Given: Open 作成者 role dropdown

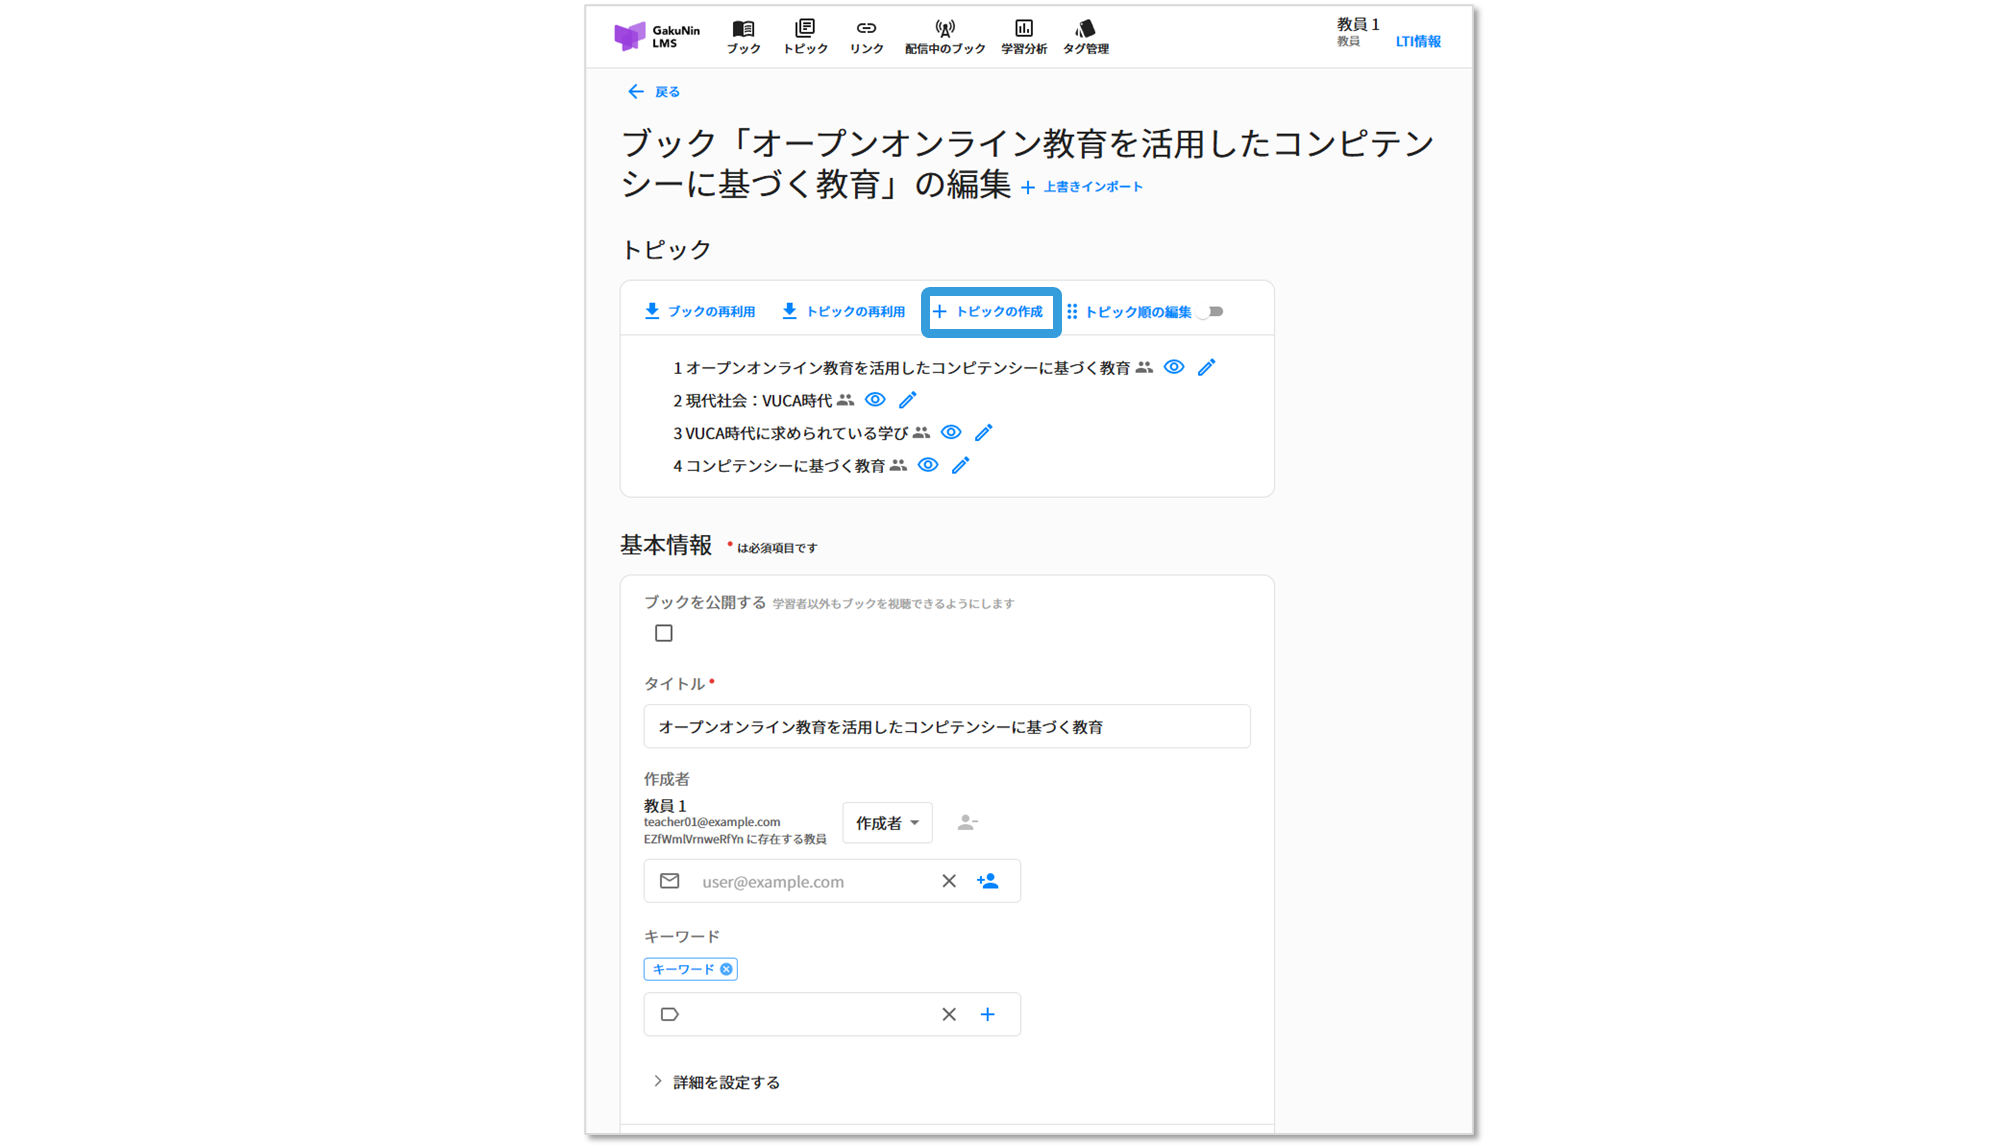Looking at the screenshot, I should click(x=887, y=823).
